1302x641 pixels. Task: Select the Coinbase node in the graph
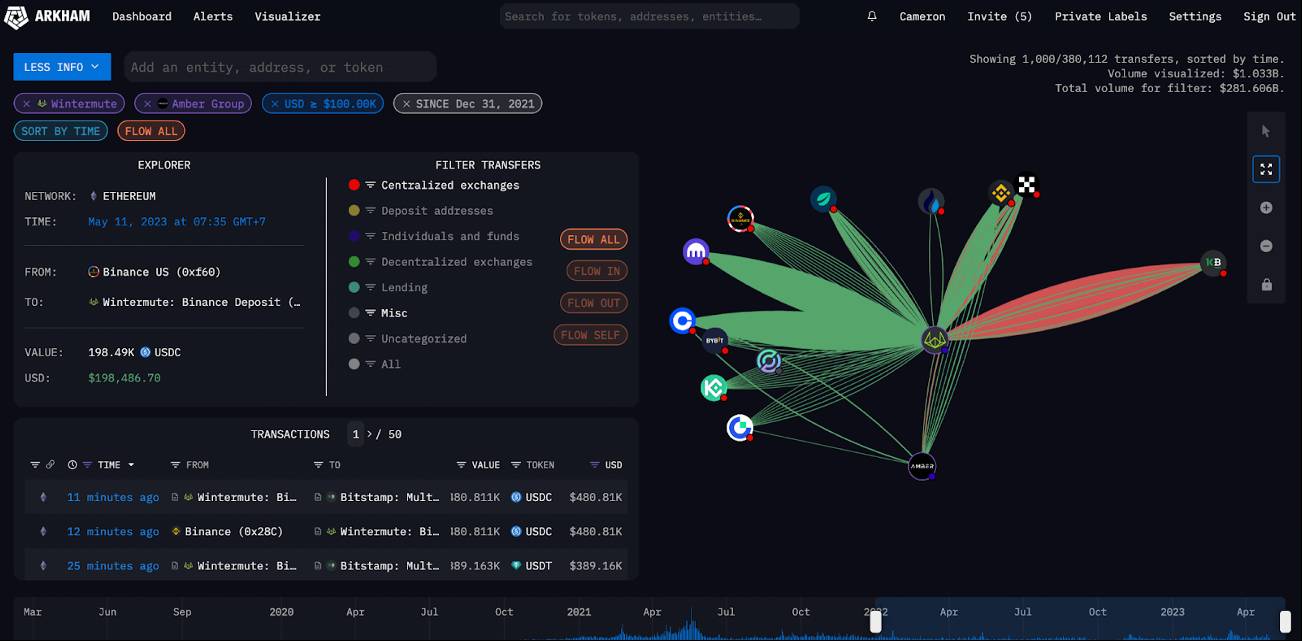683,321
